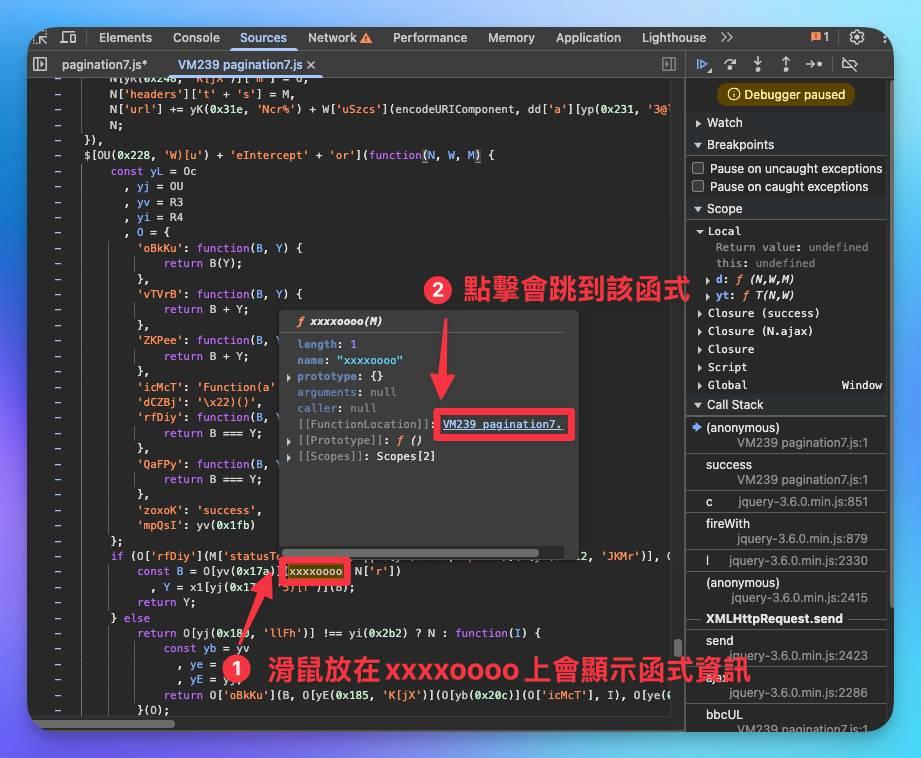Step into next function call
Viewport: 921px width, 758px height.
[x=758, y=65]
